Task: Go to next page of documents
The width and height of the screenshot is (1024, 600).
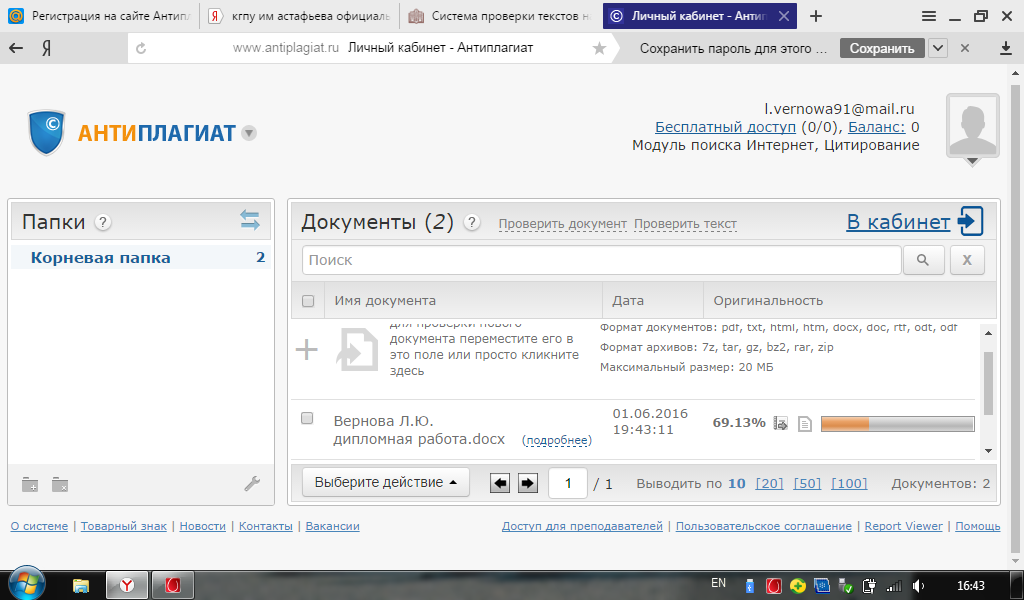Action: (x=527, y=483)
